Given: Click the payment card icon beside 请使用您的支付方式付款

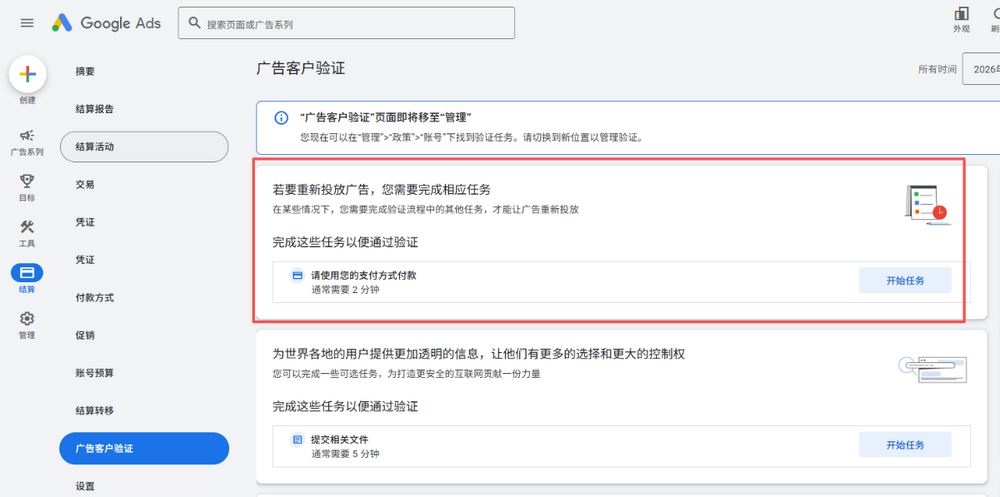Looking at the screenshot, I should click(x=297, y=276).
